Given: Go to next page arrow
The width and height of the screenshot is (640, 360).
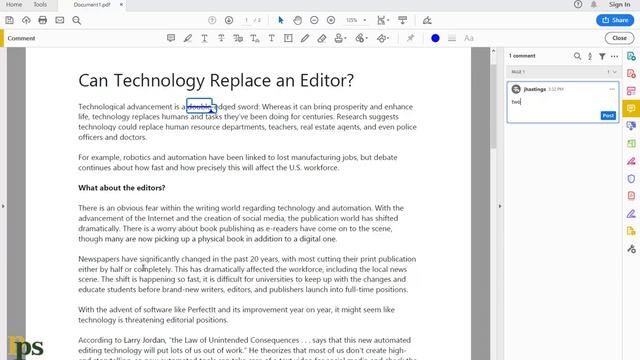Looking at the screenshot, I should coord(229,20).
